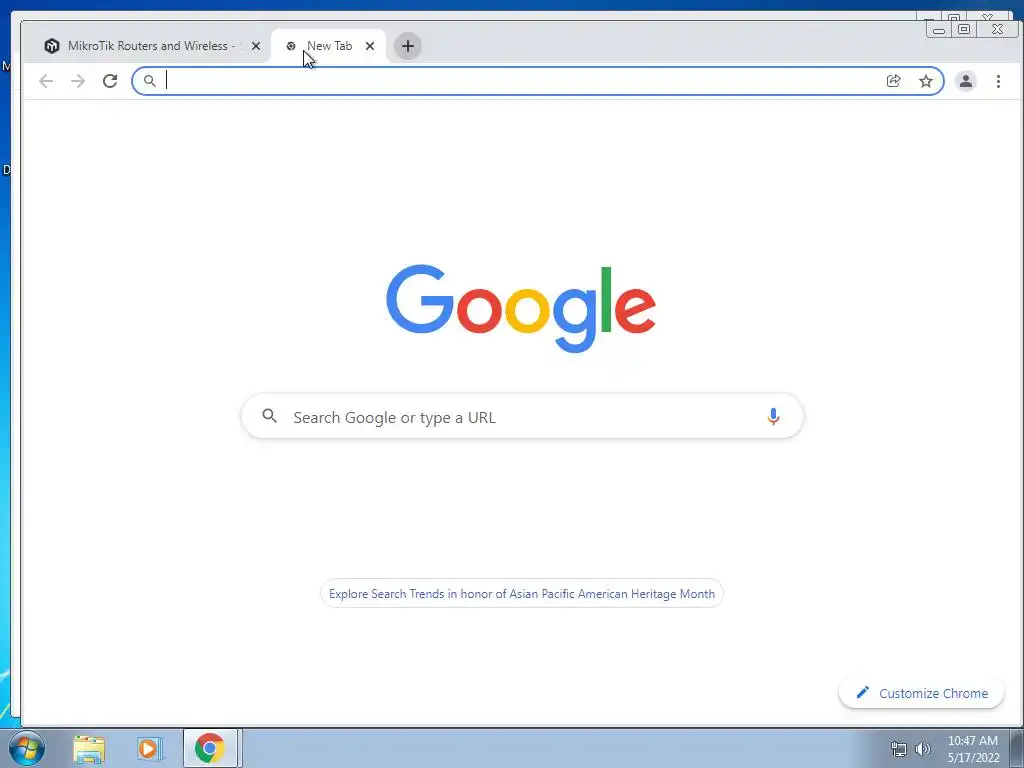Close the New Tab tab

click(x=370, y=46)
